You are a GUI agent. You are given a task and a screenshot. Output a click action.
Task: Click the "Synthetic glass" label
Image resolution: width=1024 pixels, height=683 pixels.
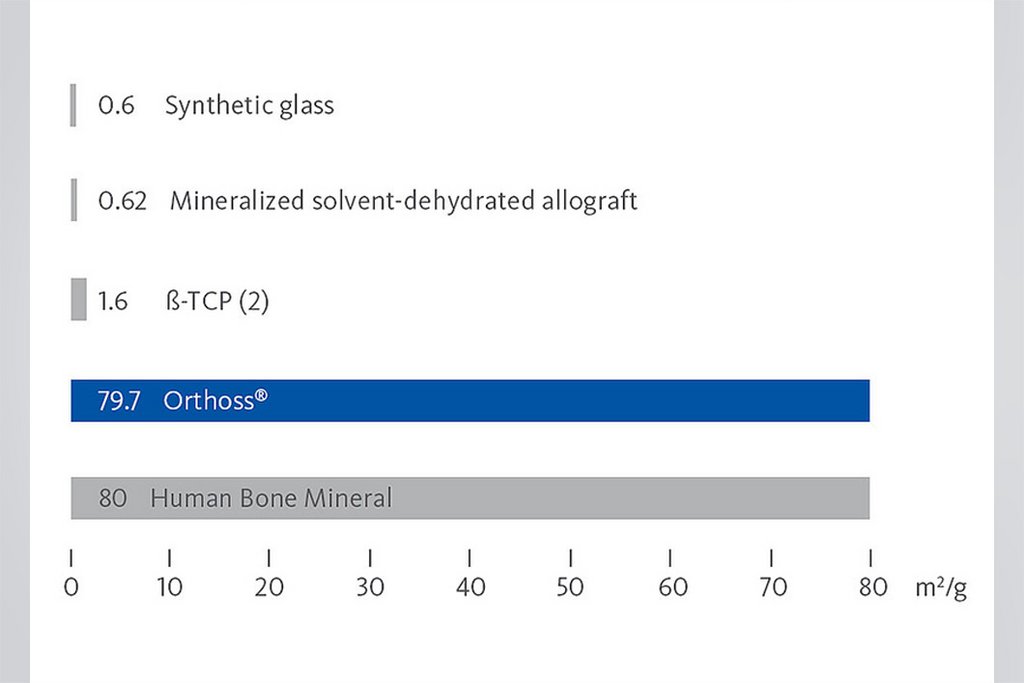click(x=249, y=106)
